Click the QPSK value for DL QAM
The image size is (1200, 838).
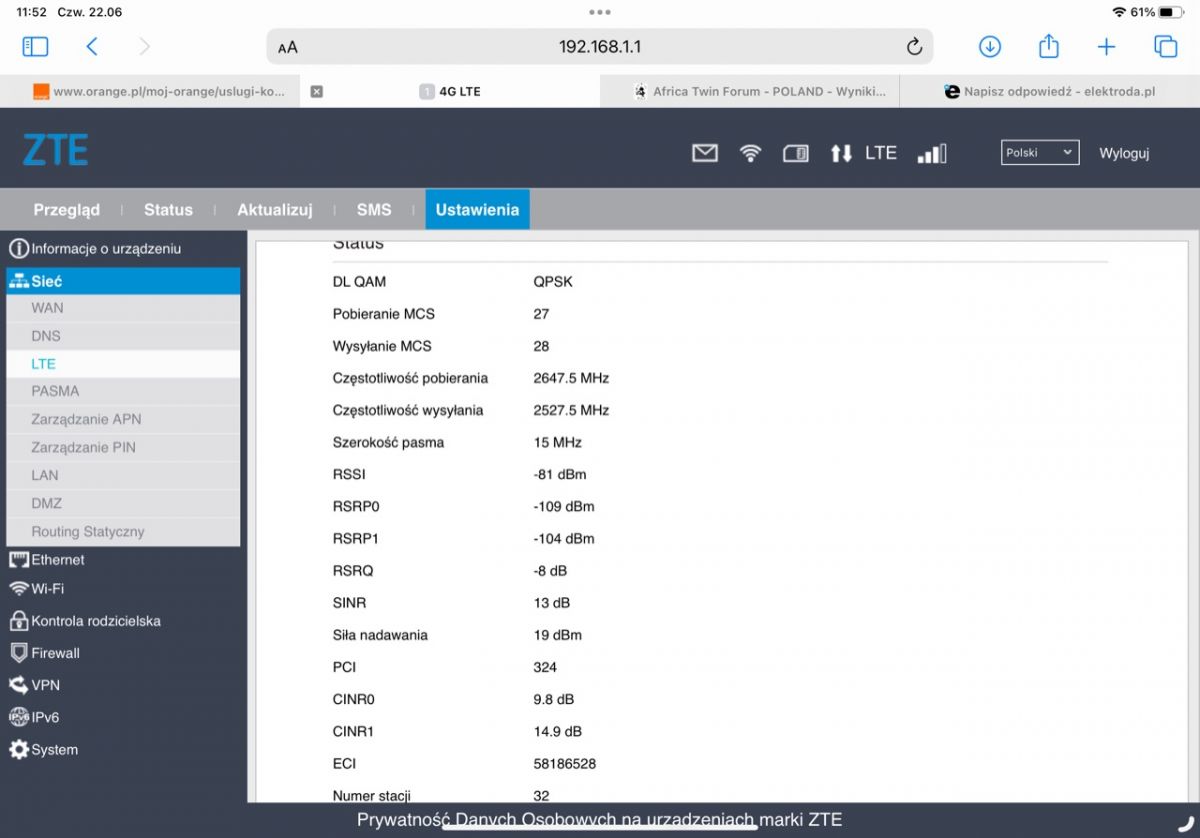click(x=553, y=282)
